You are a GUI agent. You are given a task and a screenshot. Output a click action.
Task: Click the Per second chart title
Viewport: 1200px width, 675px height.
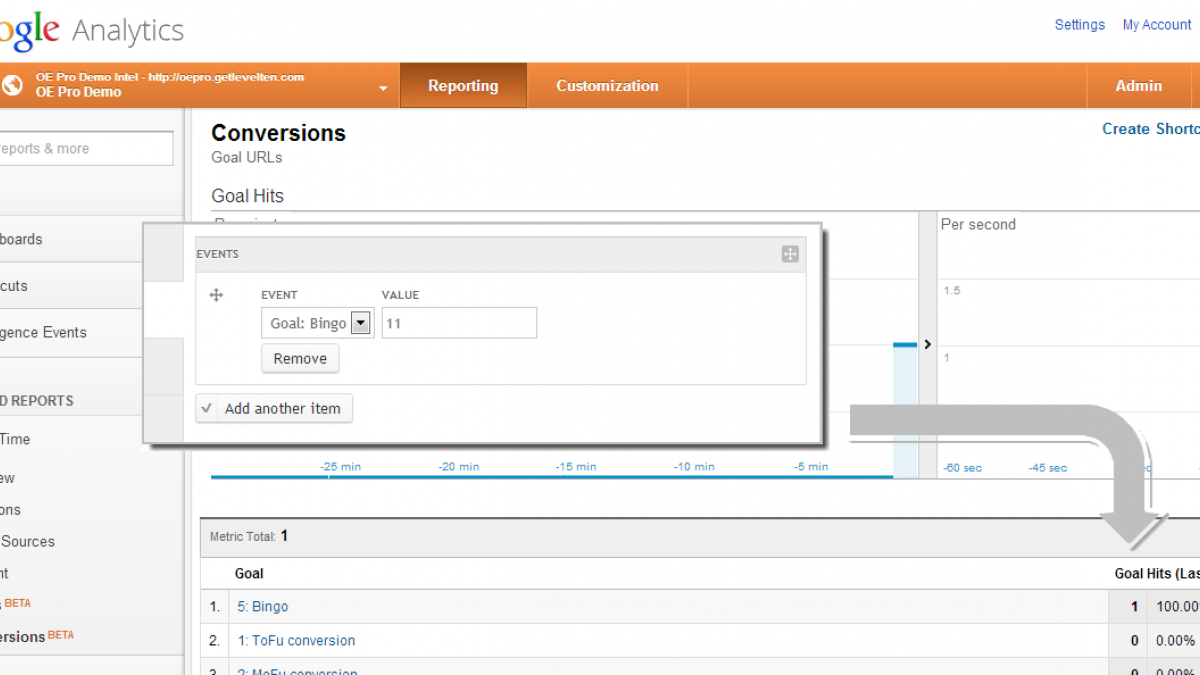[978, 225]
